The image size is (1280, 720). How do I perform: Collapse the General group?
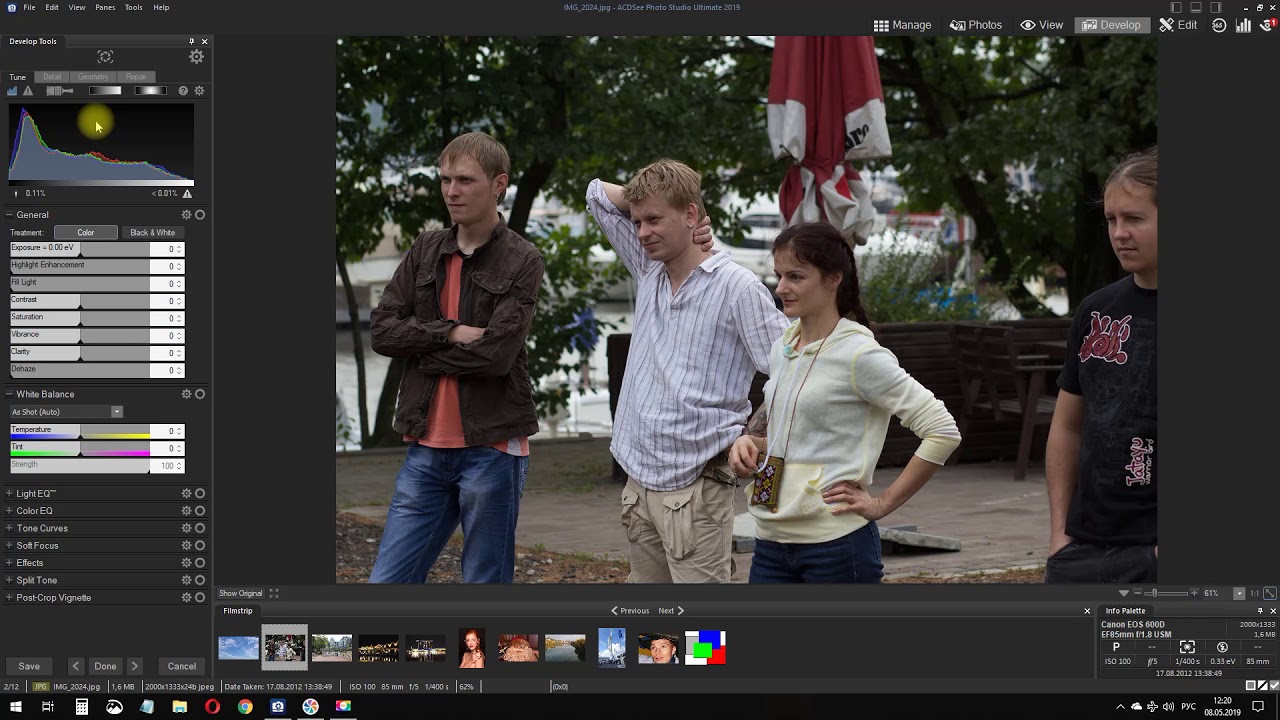(x=9, y=215)
